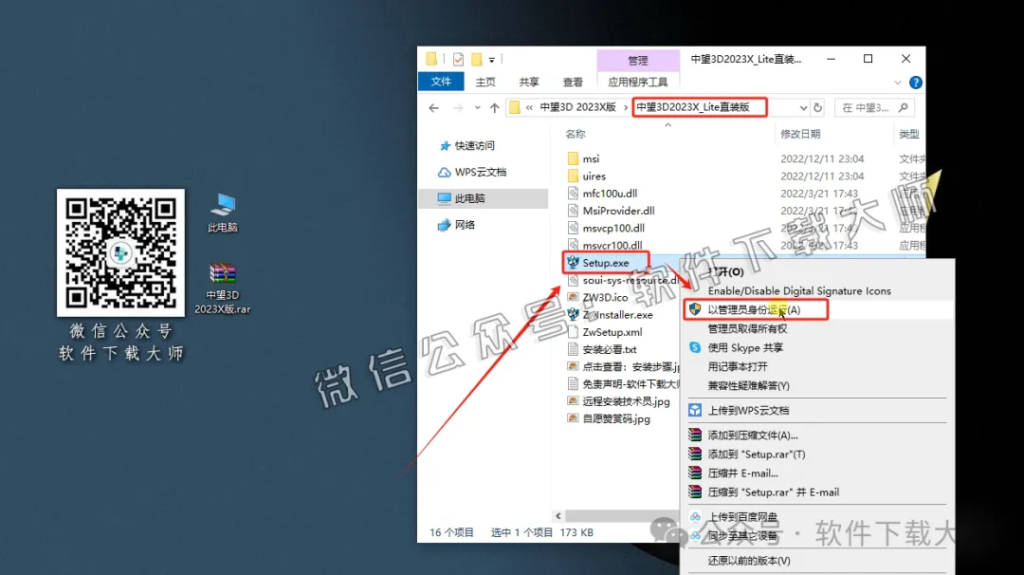
Task: Choose 添加到压缩文件(A)... in context menu
Action: tap(752, 435)
